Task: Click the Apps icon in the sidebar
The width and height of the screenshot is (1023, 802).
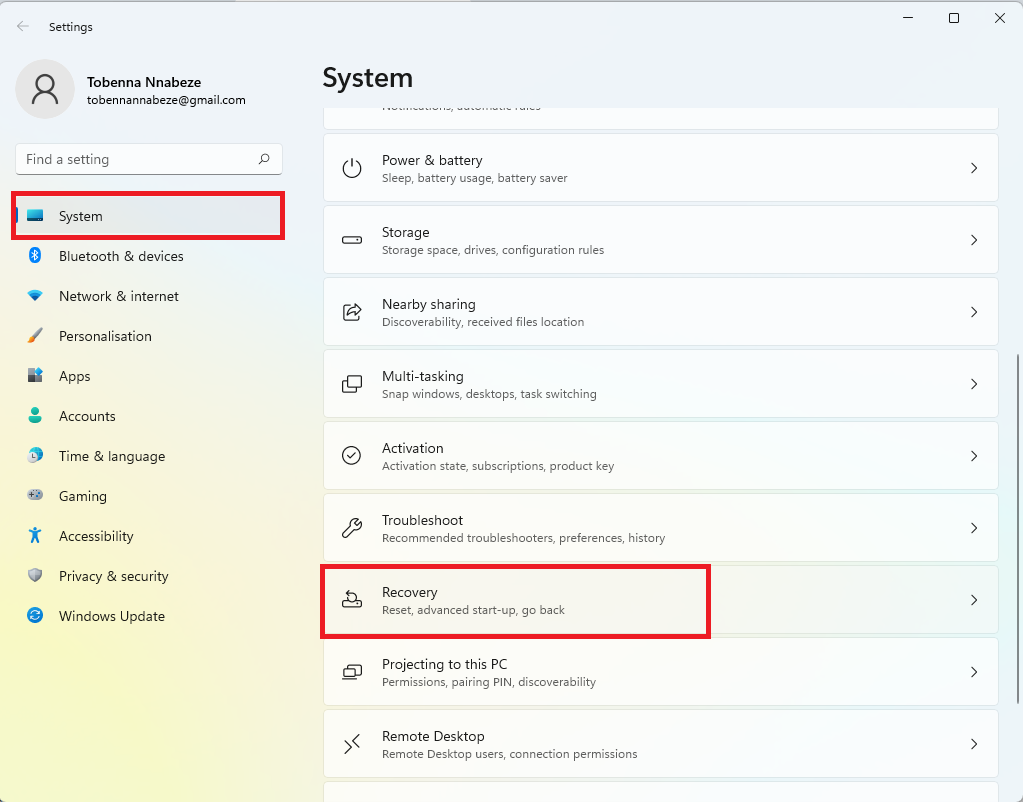Action: pyautogui.click(x=36, y=376)
